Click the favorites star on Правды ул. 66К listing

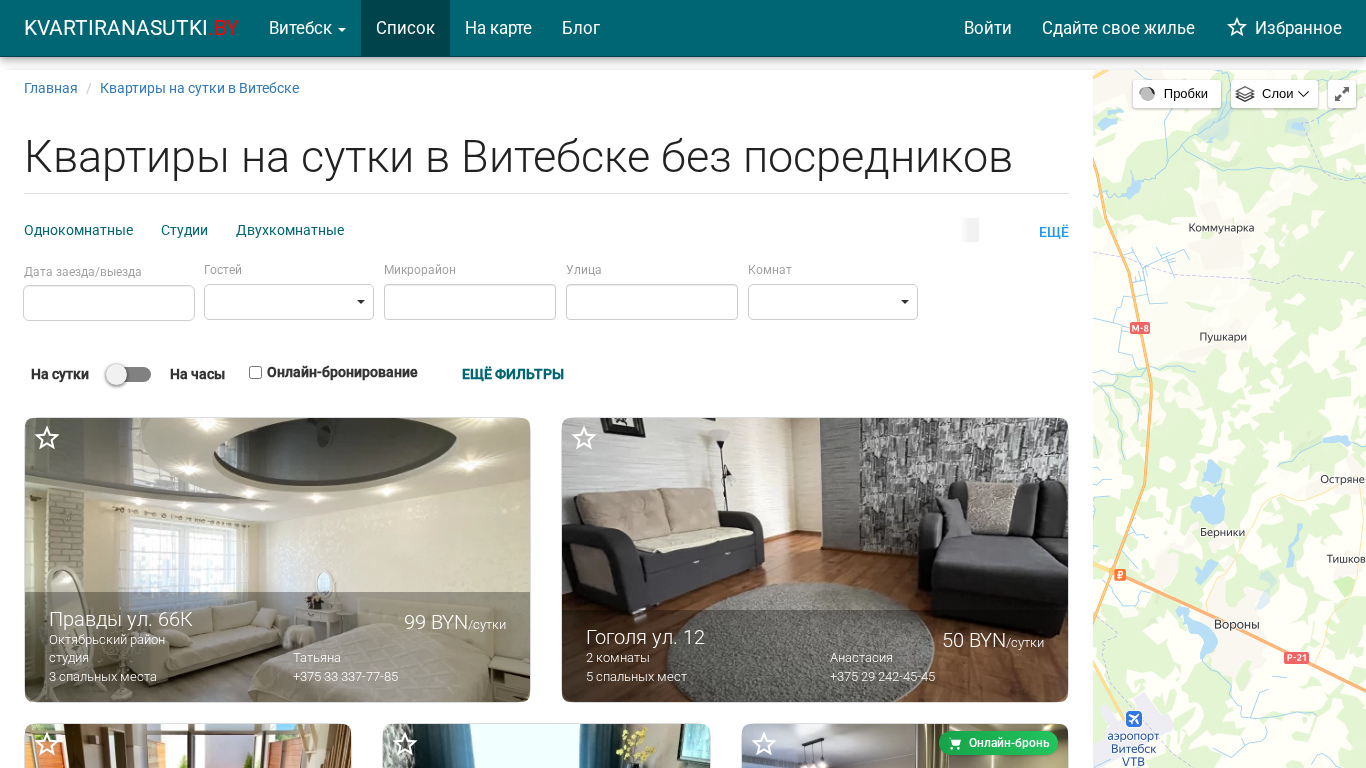(47, 438)
